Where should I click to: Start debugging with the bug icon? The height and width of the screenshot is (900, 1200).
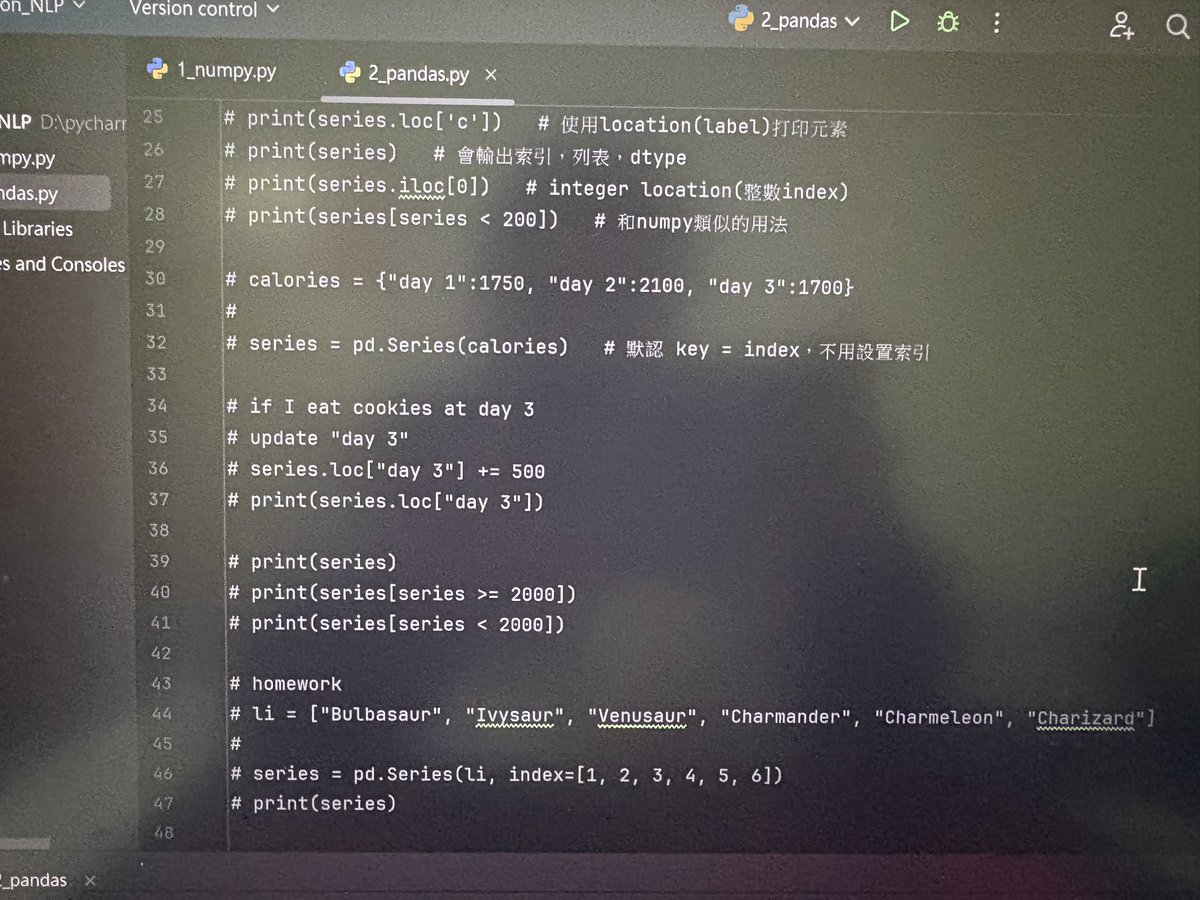tap(947, 20)
